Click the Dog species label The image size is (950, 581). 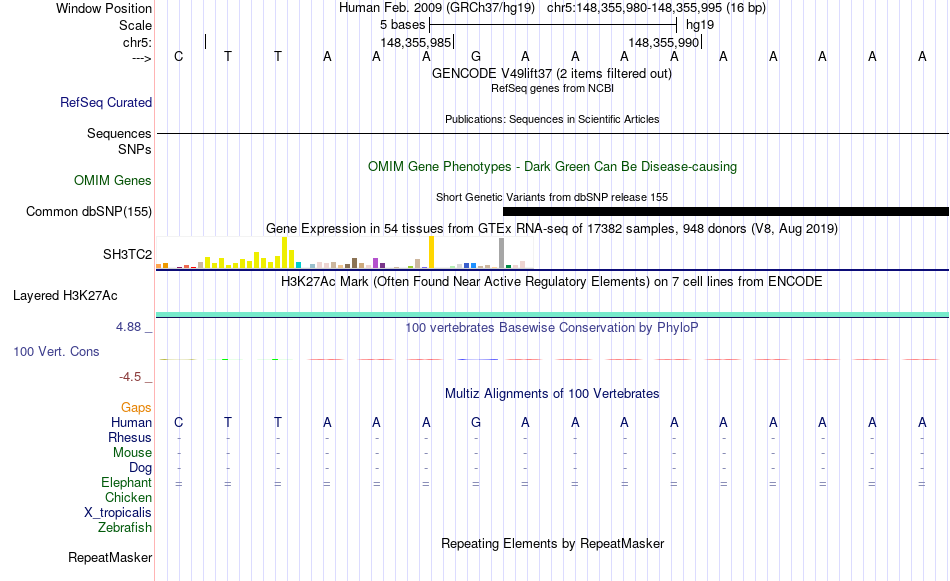tap(140, 468)
